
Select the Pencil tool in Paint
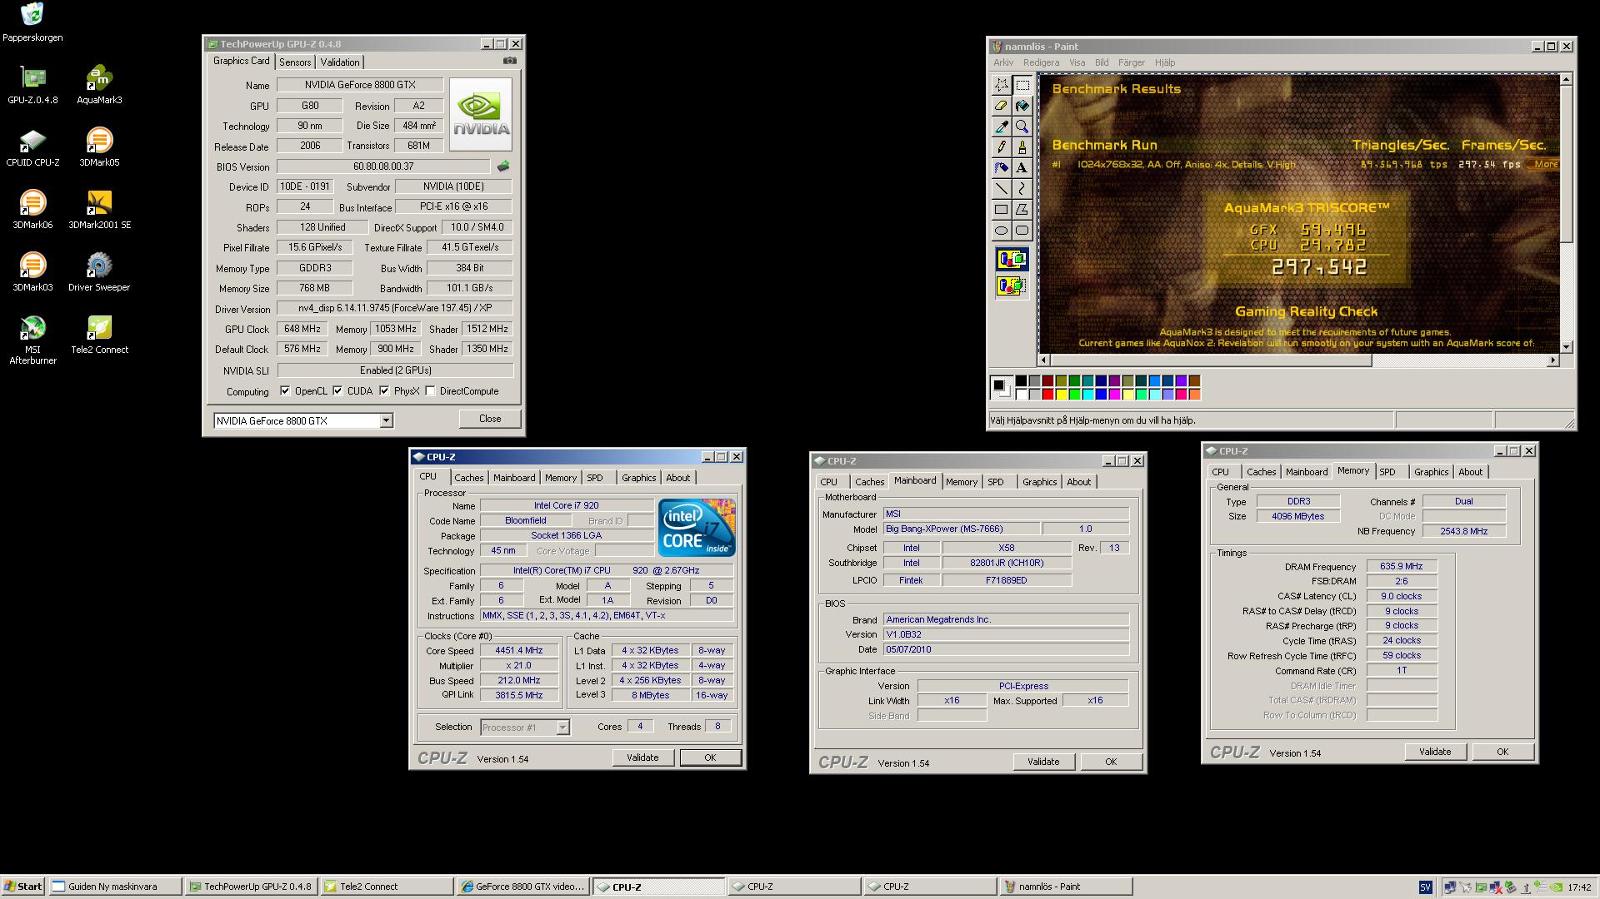click(1001, 147)
